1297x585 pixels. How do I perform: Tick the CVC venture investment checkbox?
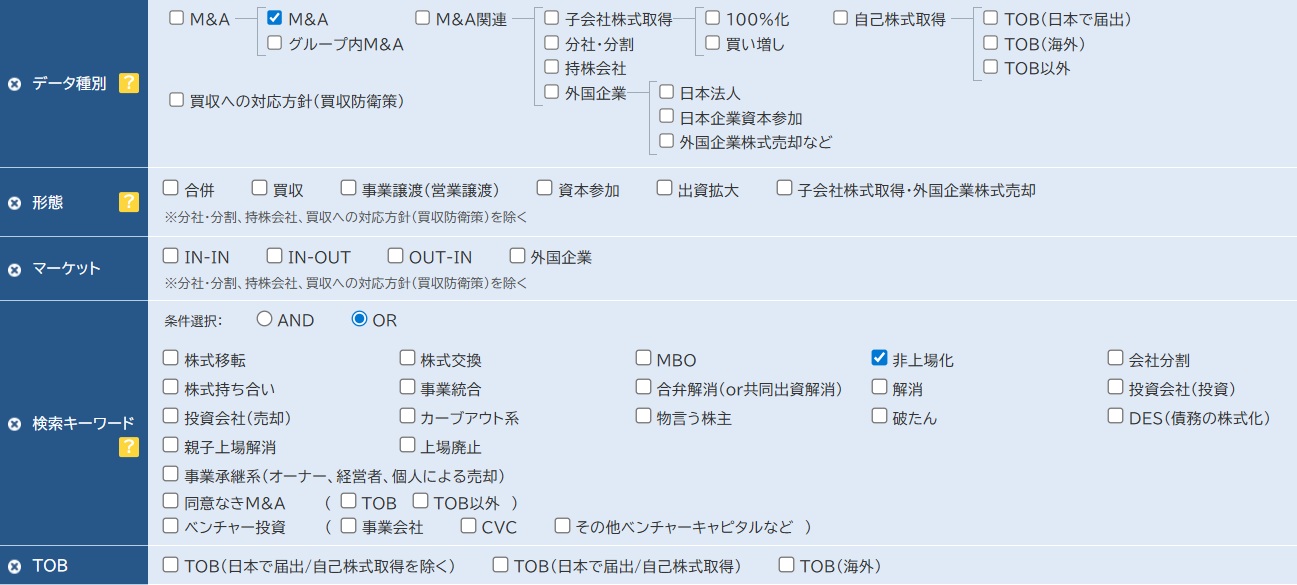coord(468,525)
